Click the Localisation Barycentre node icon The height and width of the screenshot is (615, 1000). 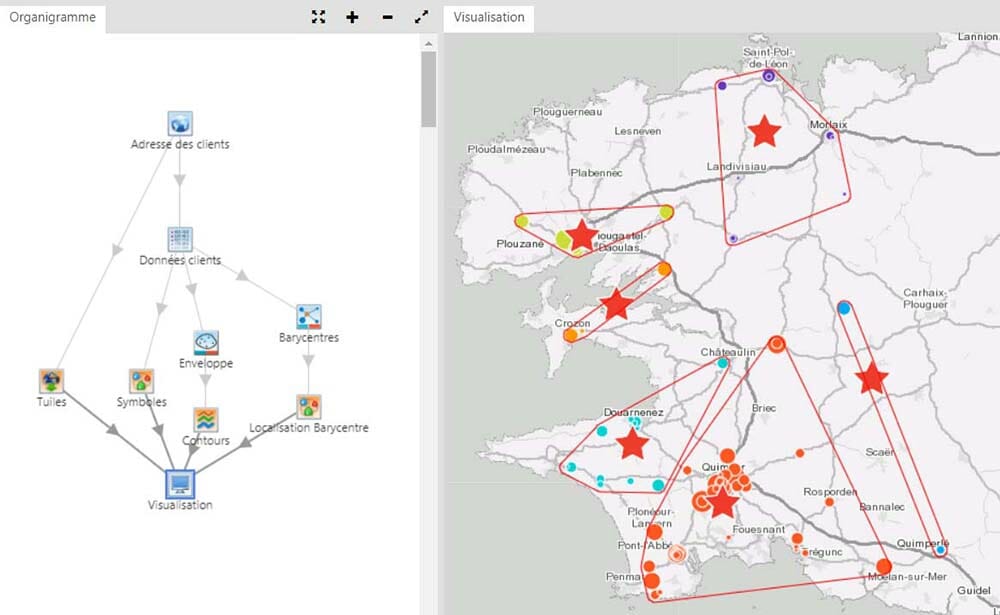(x=308, y=406)
